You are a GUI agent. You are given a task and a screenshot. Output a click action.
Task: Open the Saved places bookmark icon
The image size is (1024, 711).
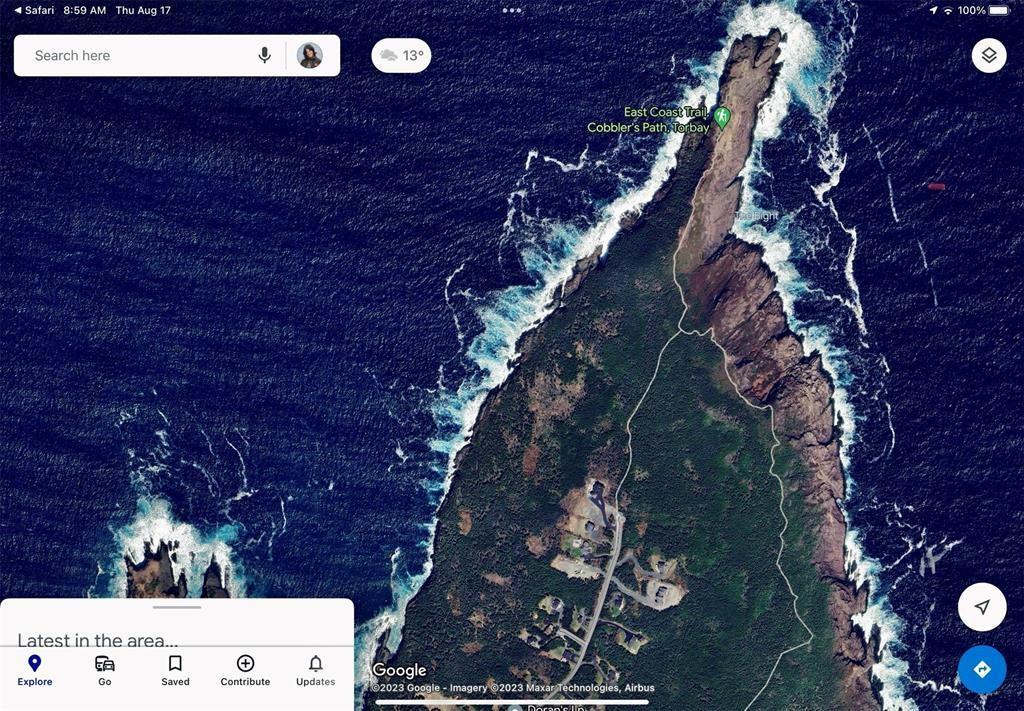click(175, 663)
